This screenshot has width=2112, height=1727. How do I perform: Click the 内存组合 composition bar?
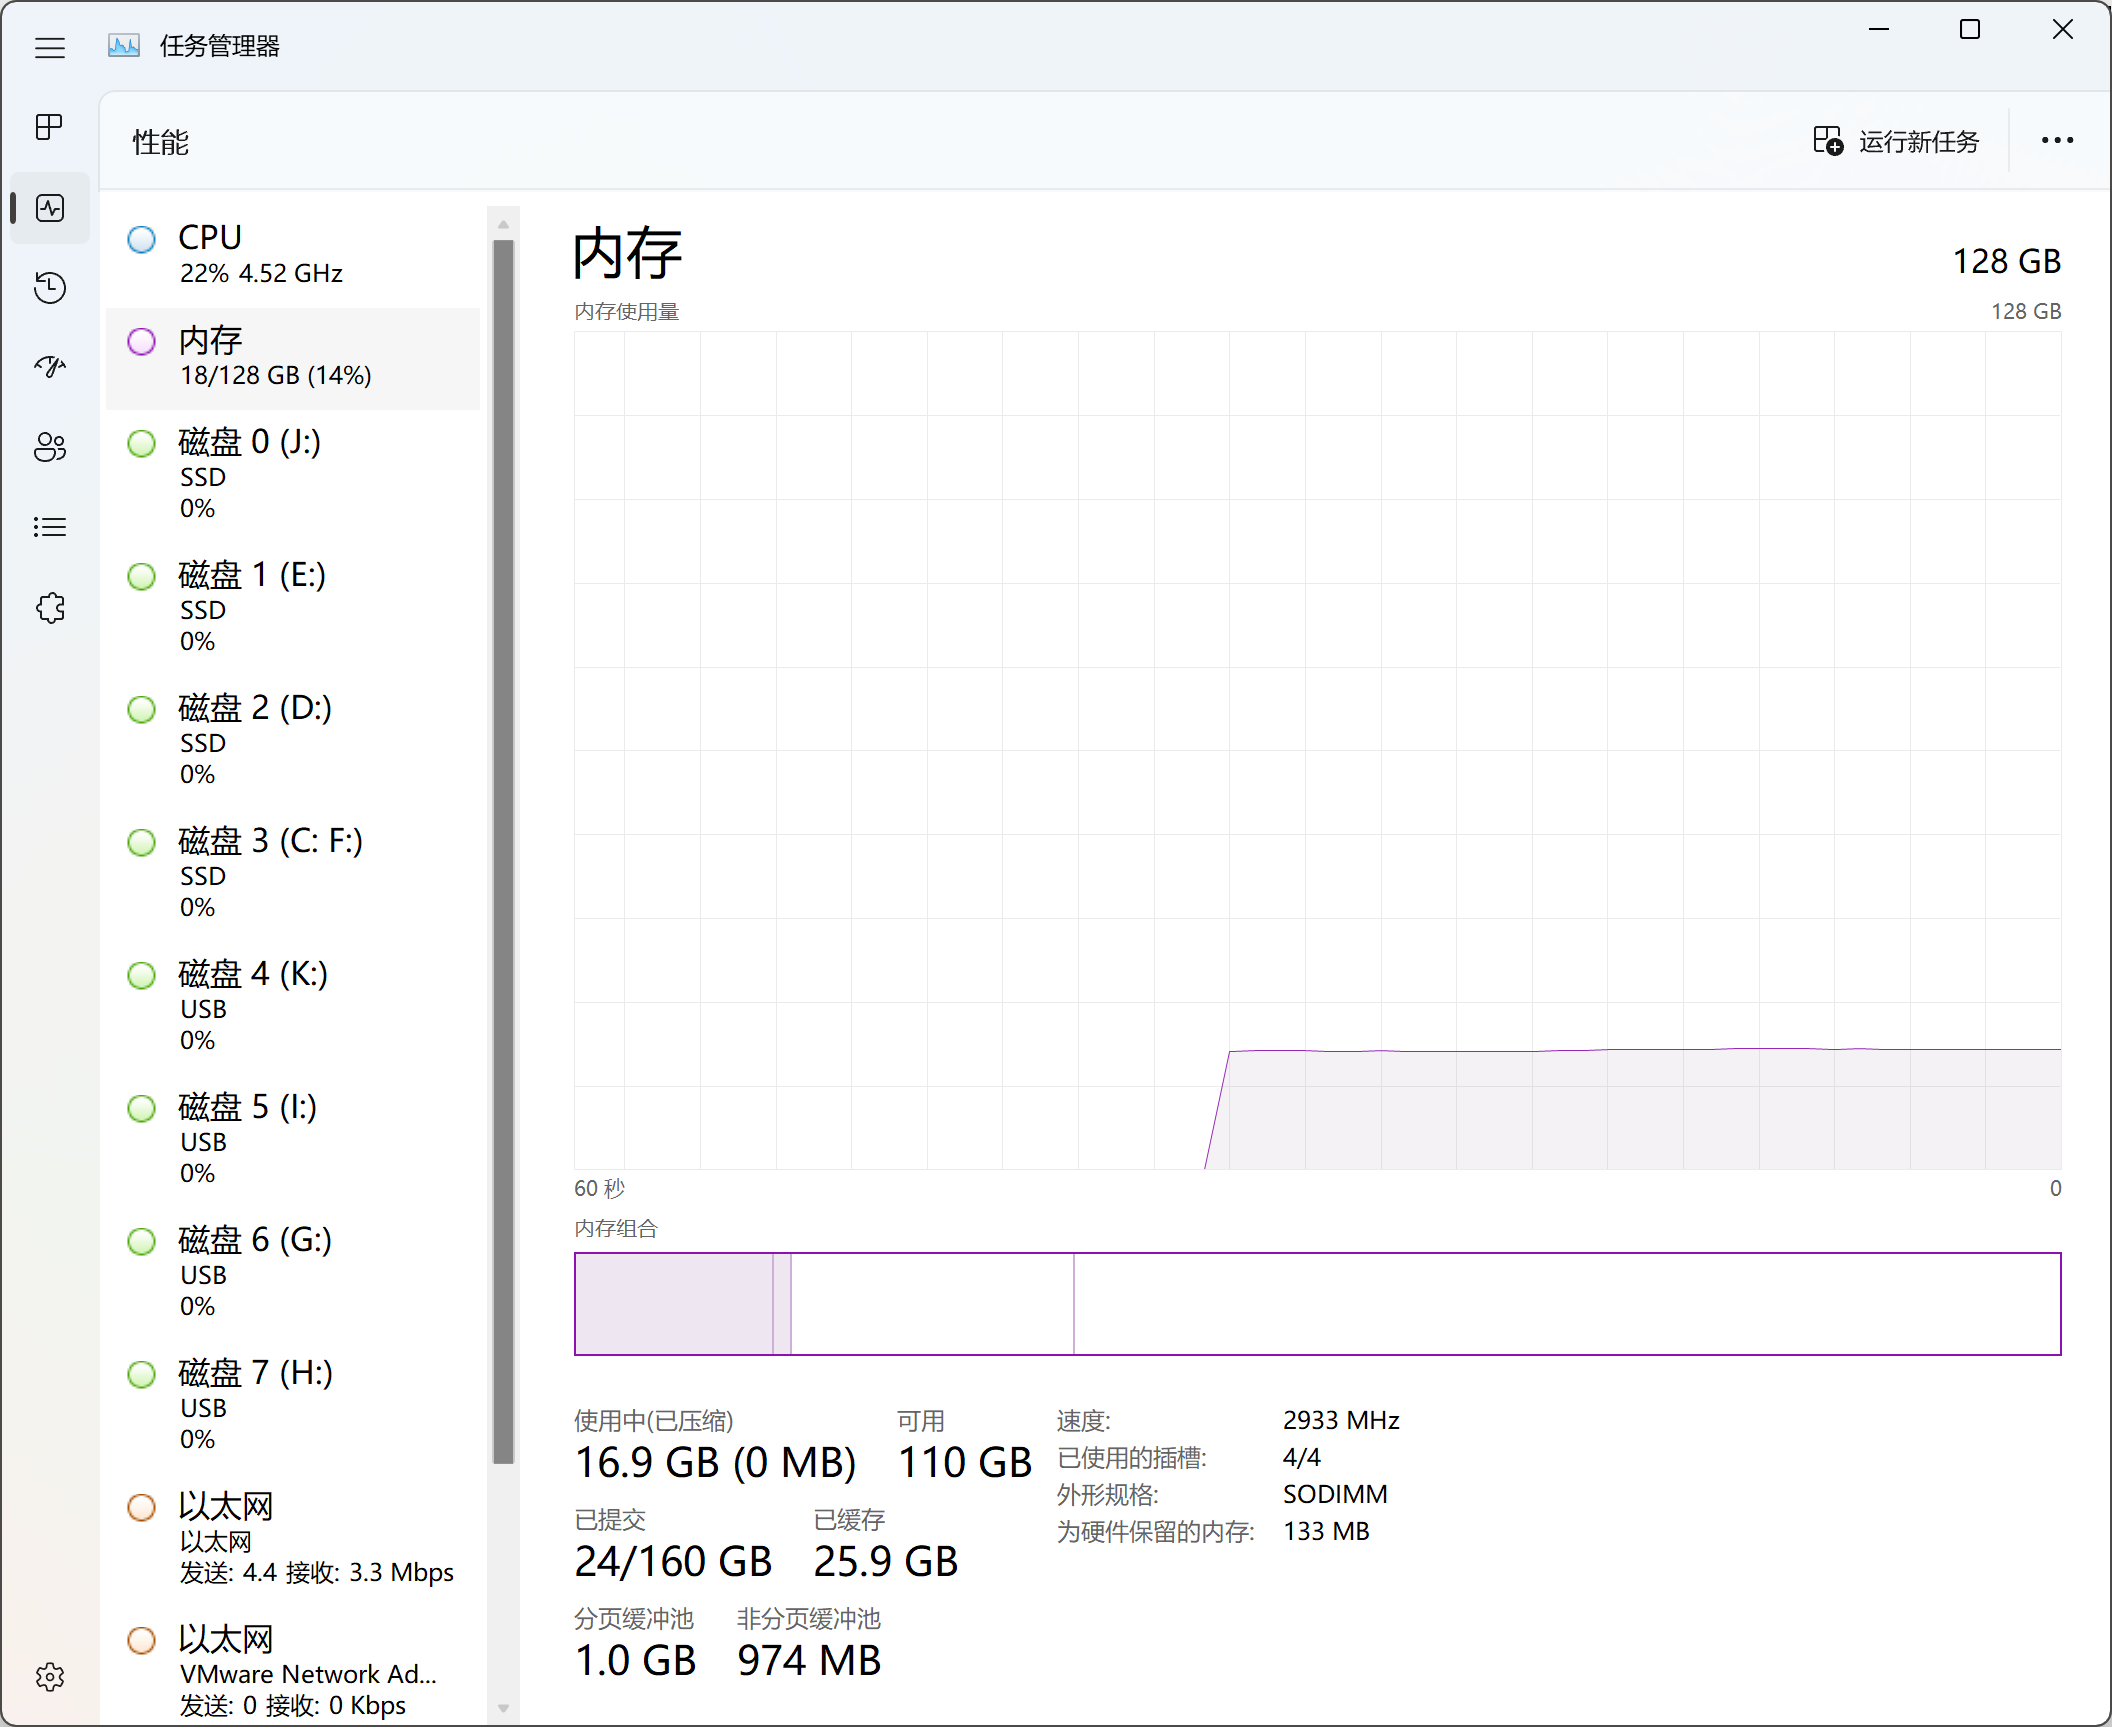point(1317,1304)
